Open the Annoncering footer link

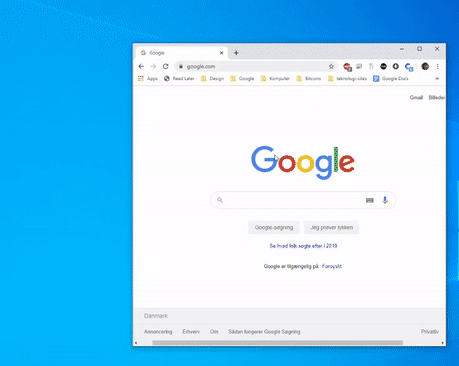pos(158,332)
